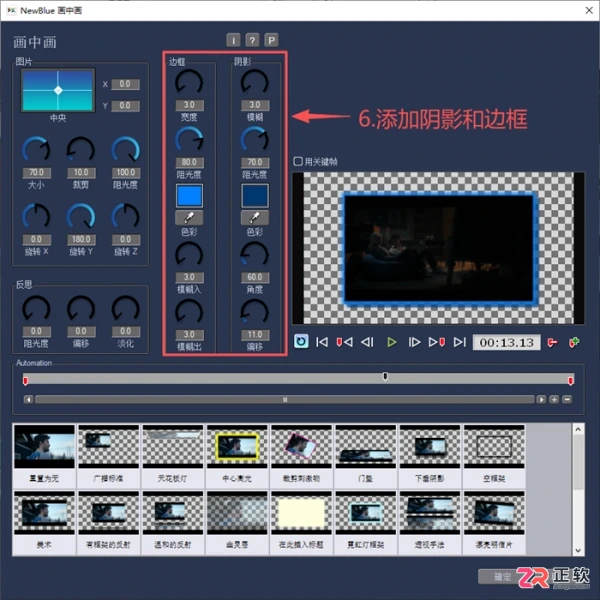This screenshot has height=600, width=600.
Task: Click the remove keyframe red icon
Action: coord(552,342)
